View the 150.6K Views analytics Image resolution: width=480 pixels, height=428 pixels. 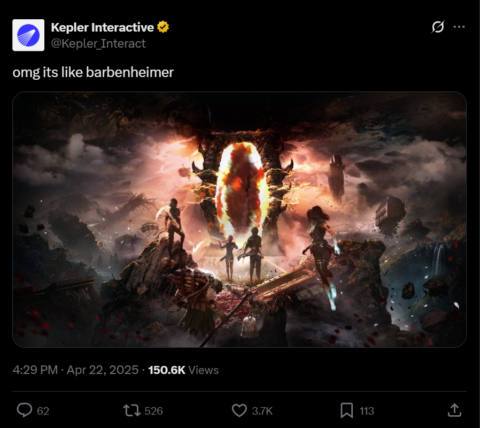[183, 370]
